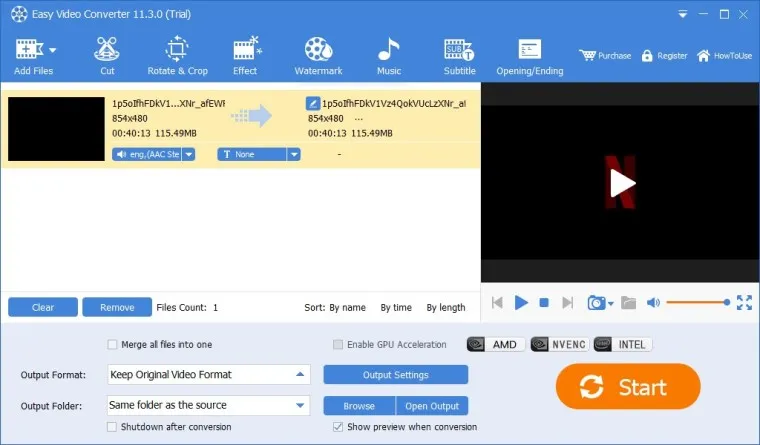
Task: Enable Merge all files into one
Action: tap(112, 345)
